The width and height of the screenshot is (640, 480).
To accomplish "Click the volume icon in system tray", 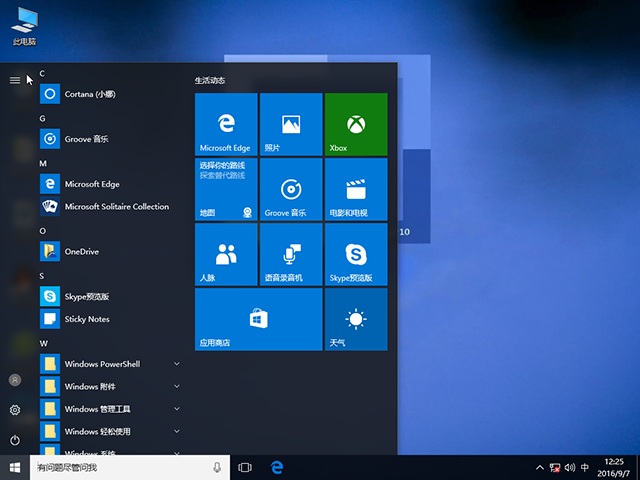I will pos(570,467).
